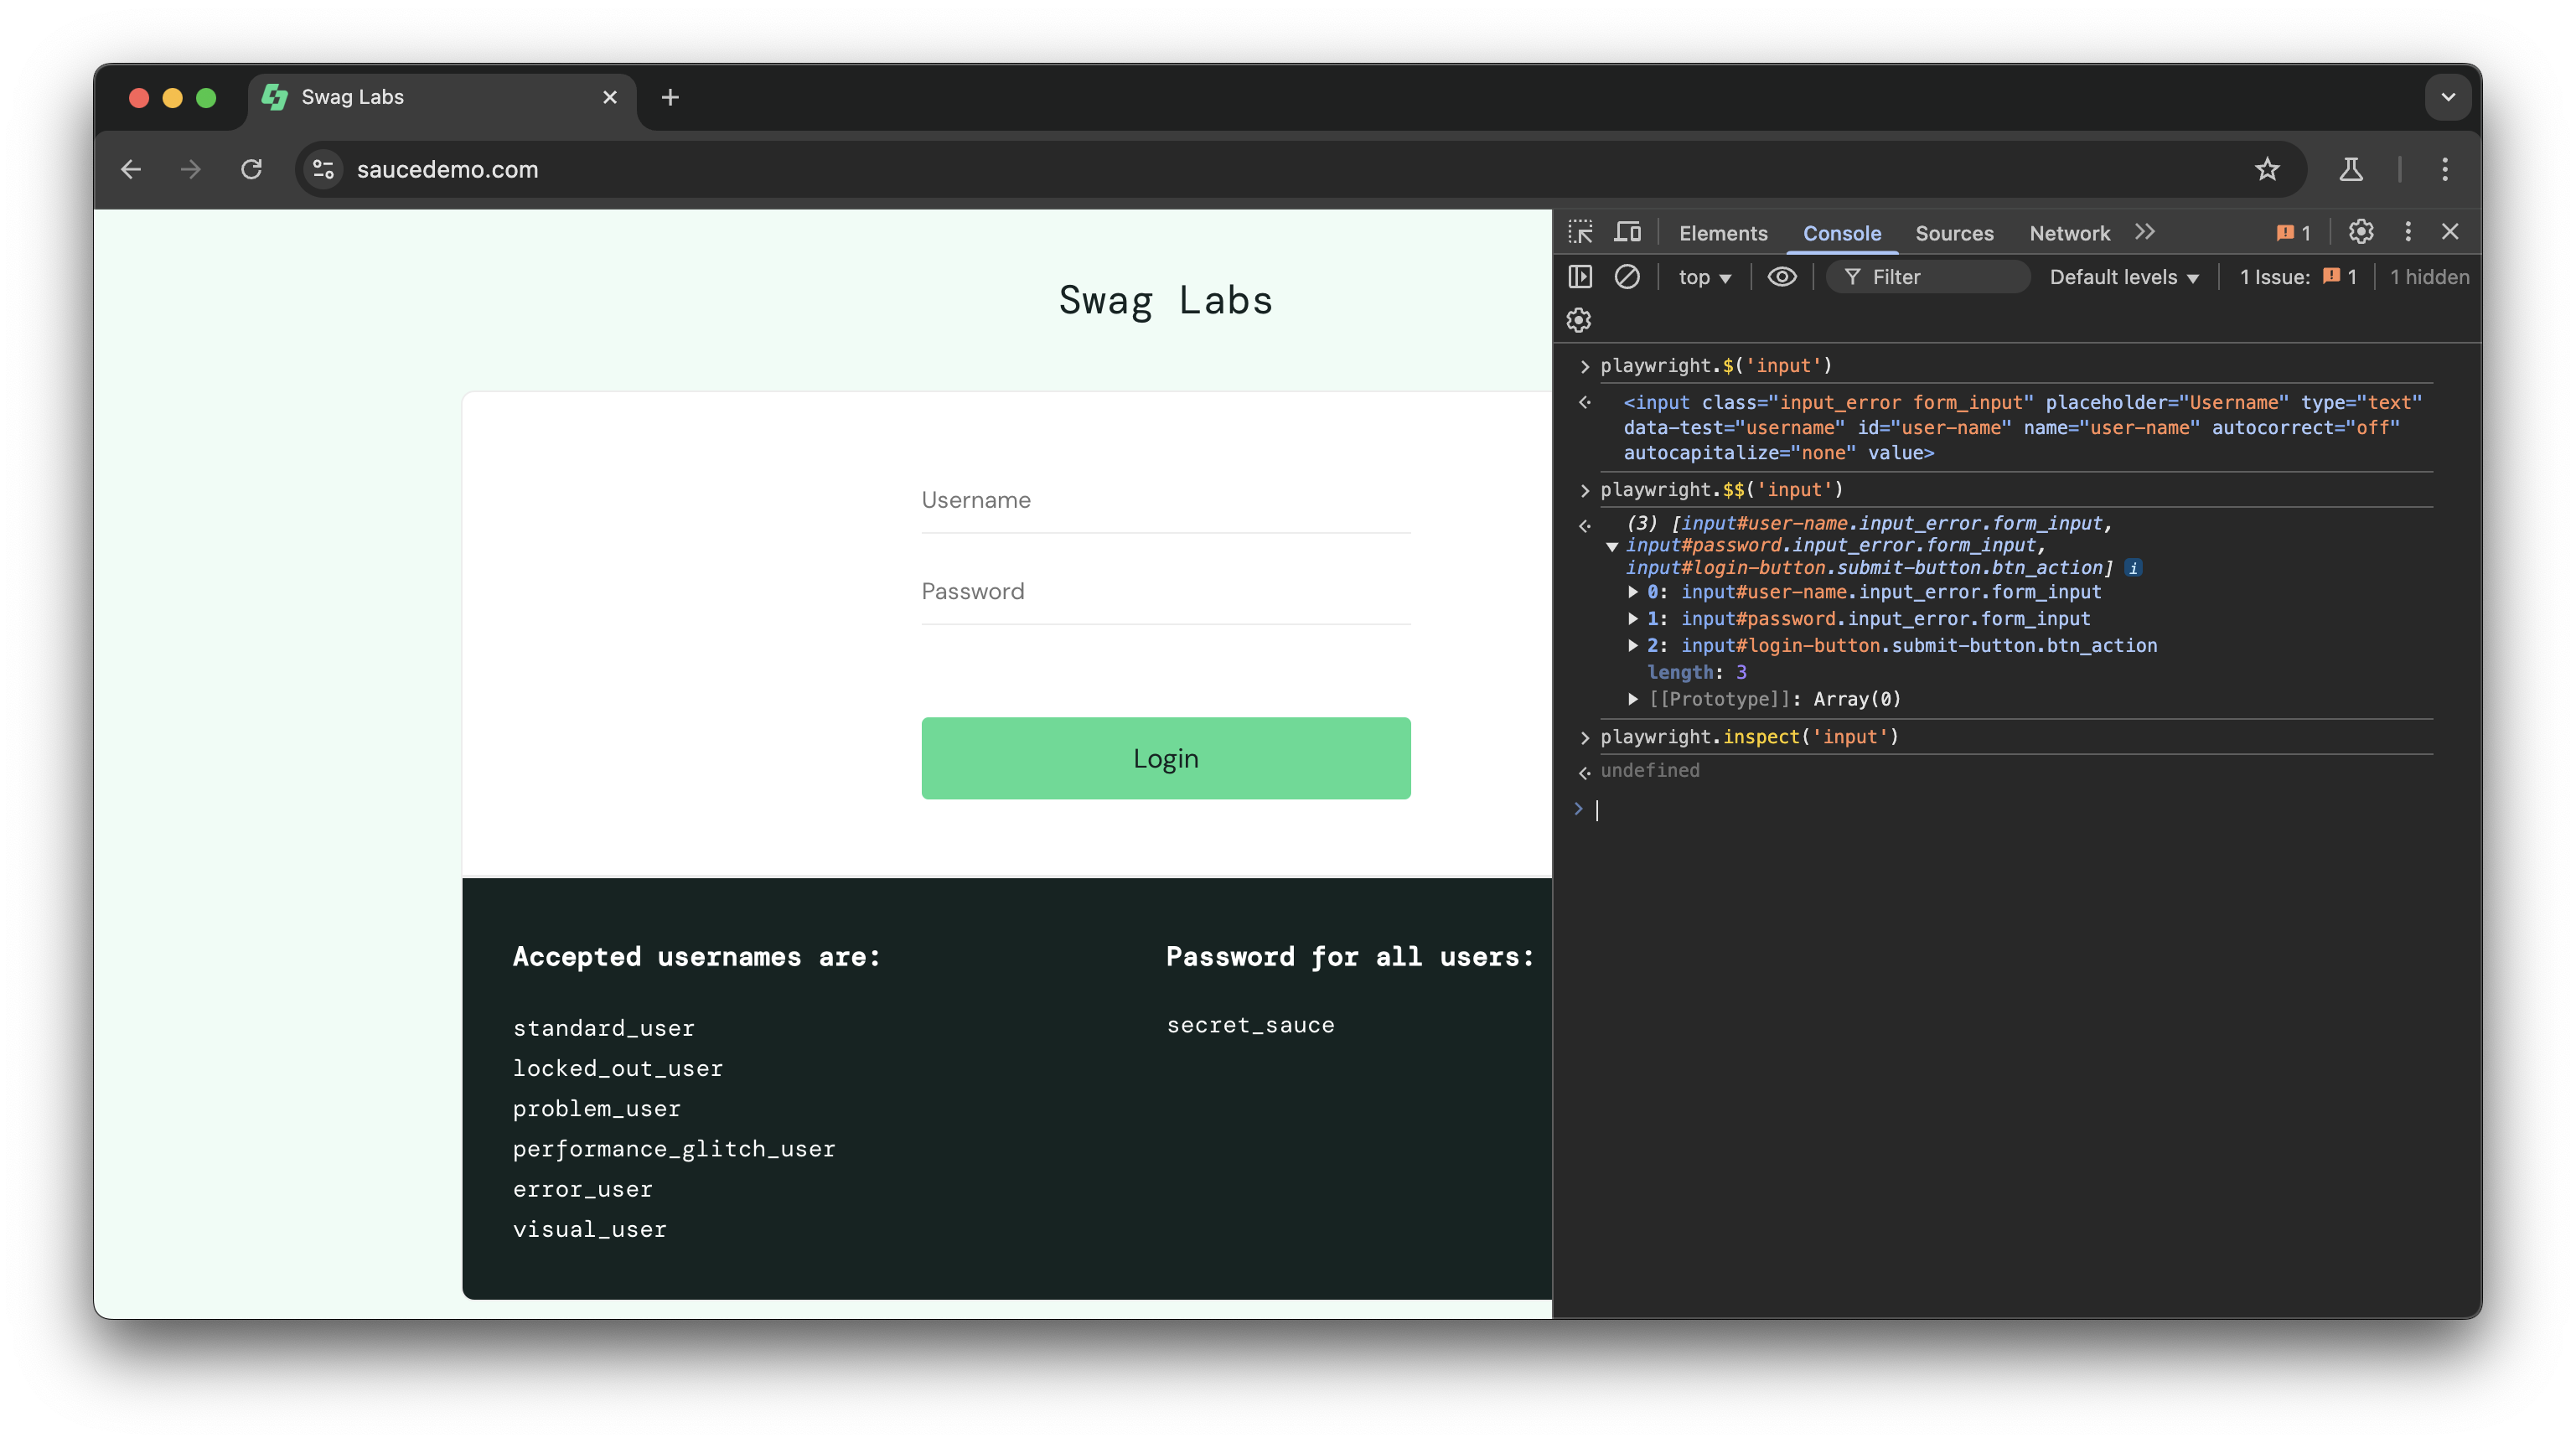The height and width of the screenshot is (1443, 2576).
Task: Click the 1 Issue link
Action: point(2298,277)
